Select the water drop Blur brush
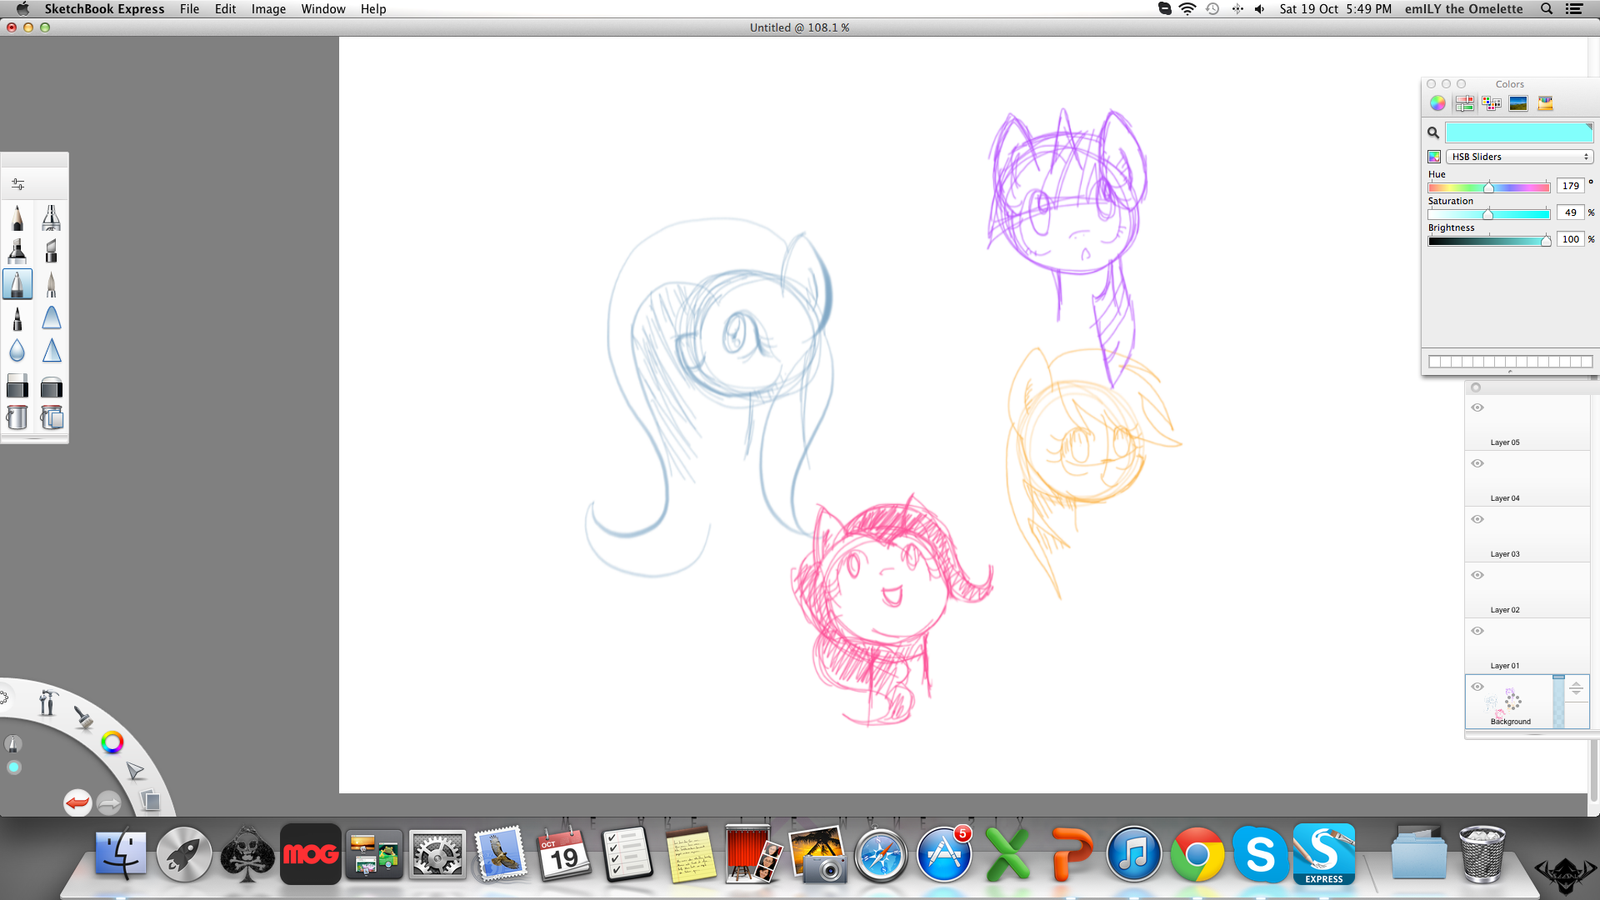The height and width of the screenshot is (900, 1600). [17, 351]
